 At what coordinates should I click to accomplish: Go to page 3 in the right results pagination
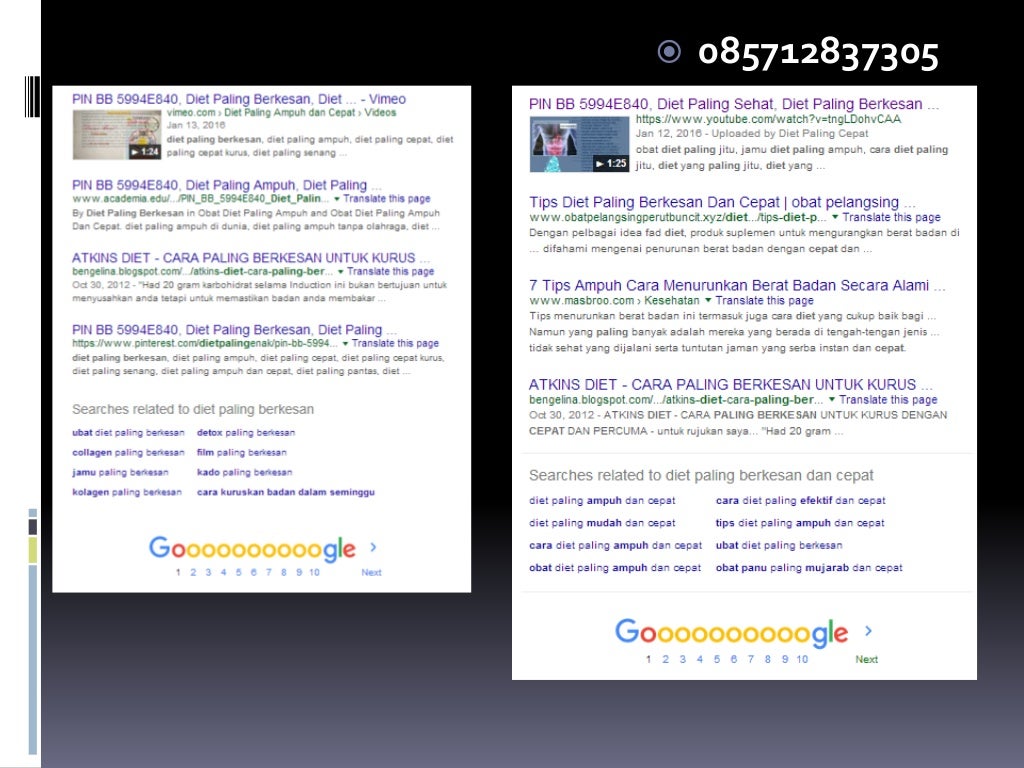click(682, 659)
